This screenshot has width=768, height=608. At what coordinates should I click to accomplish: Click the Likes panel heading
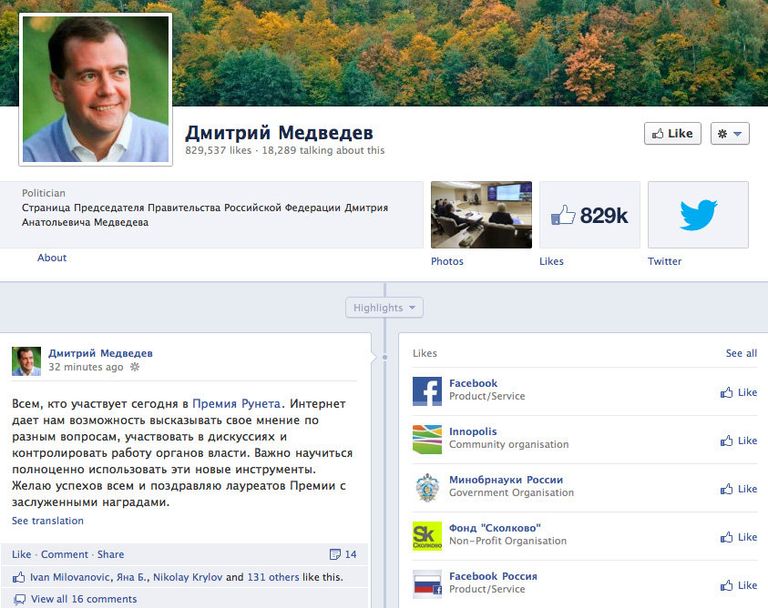click(x=425, y=353)
